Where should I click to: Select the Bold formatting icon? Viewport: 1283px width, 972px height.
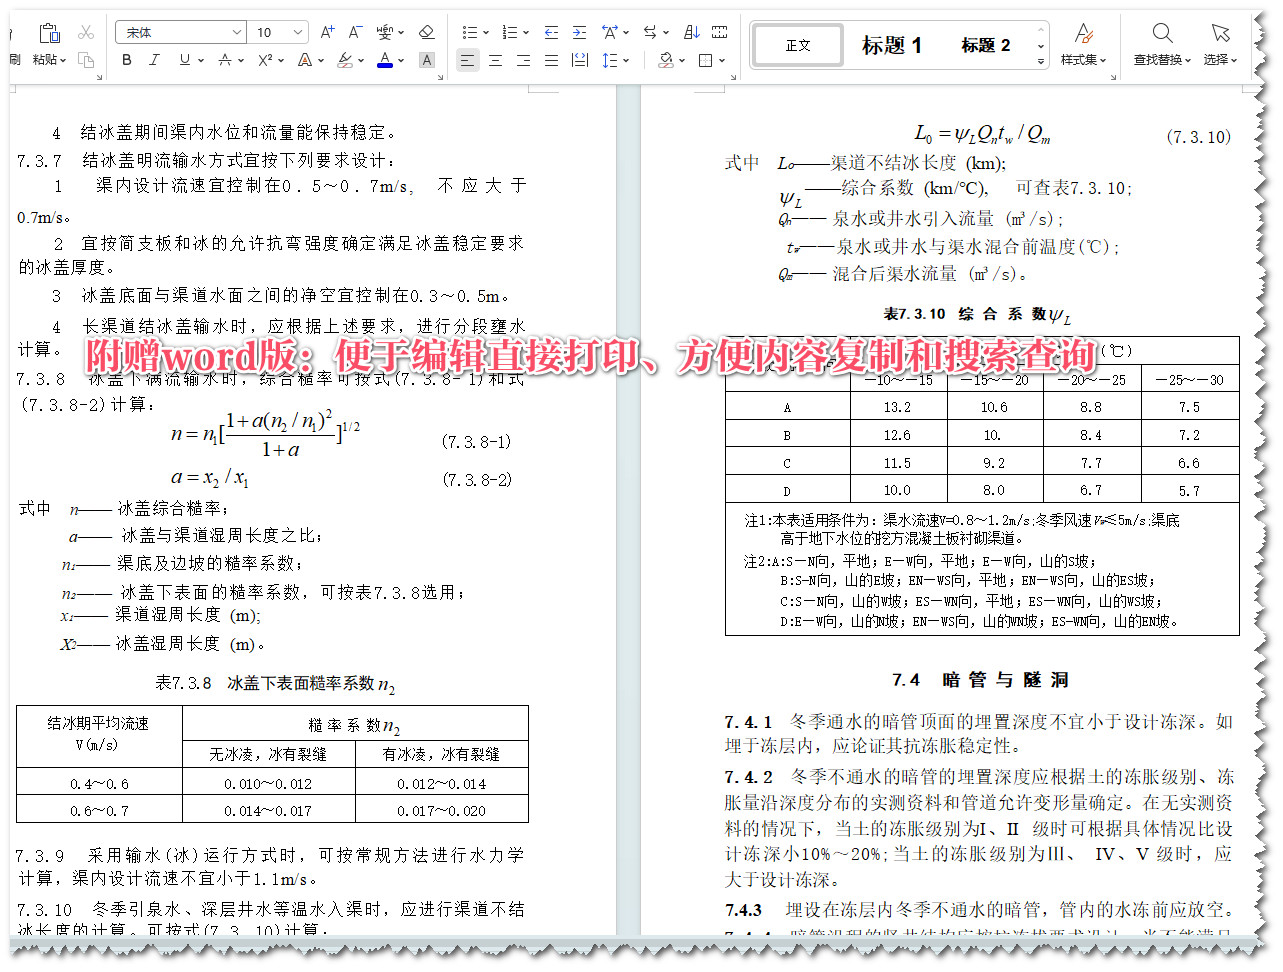click(126, 59)
